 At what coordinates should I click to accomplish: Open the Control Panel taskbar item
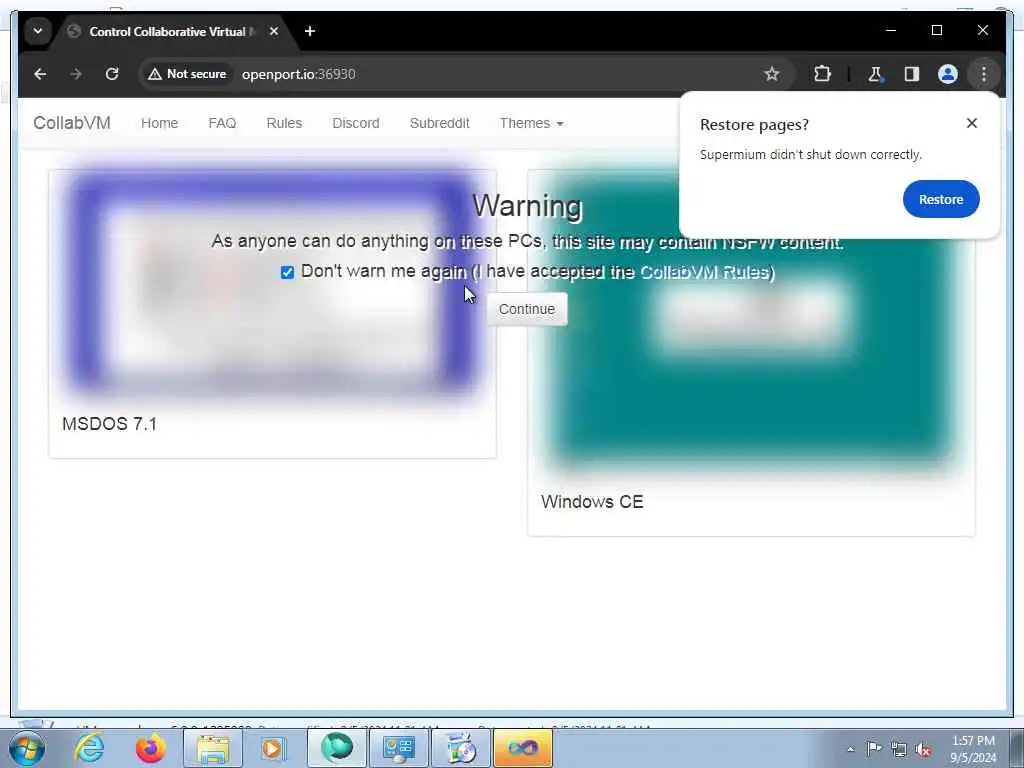[398, 748]
